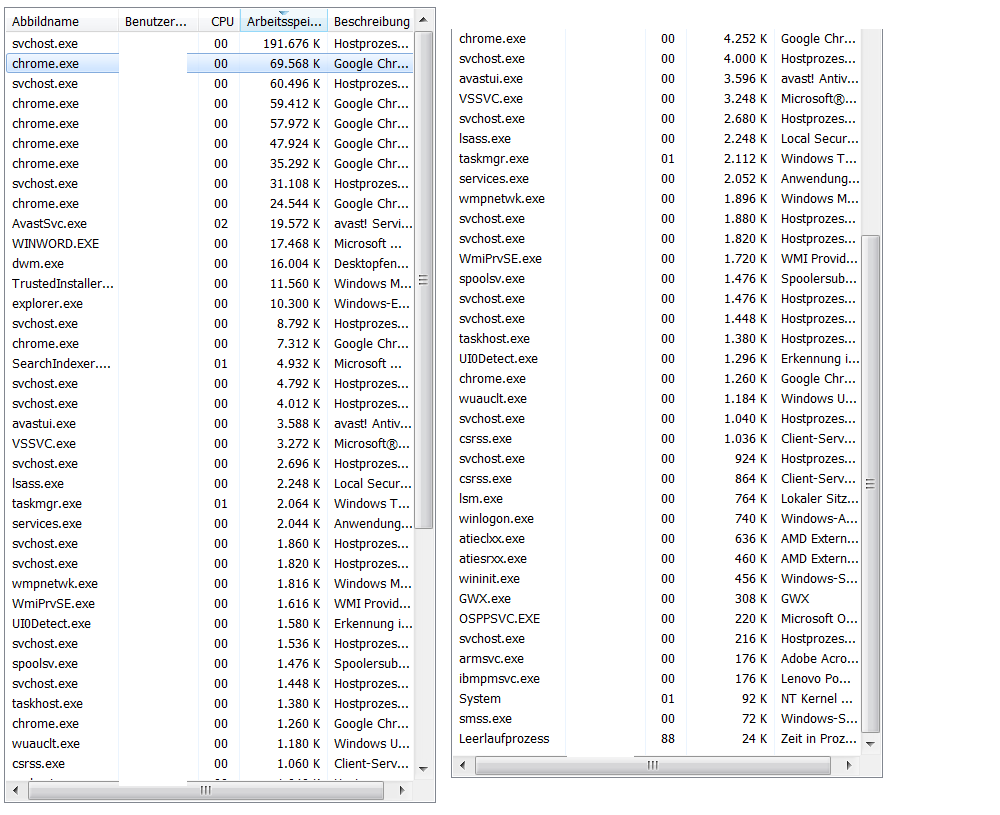Image resolution: width=1000 pixels, height=815 pixels.
Task: Select avastui.exe row with 3.588 K
Action: [210, 423]
